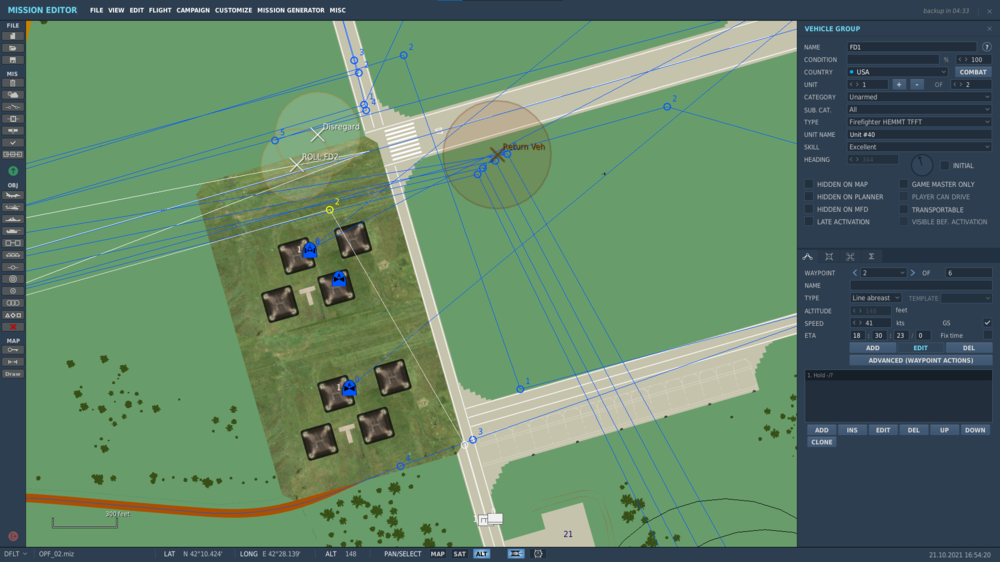The height and width of the screenshot is (562, 1000).
Task: Click ADVANCED (WAYPOINT ACTIONS) button
Action: (921, 360)
